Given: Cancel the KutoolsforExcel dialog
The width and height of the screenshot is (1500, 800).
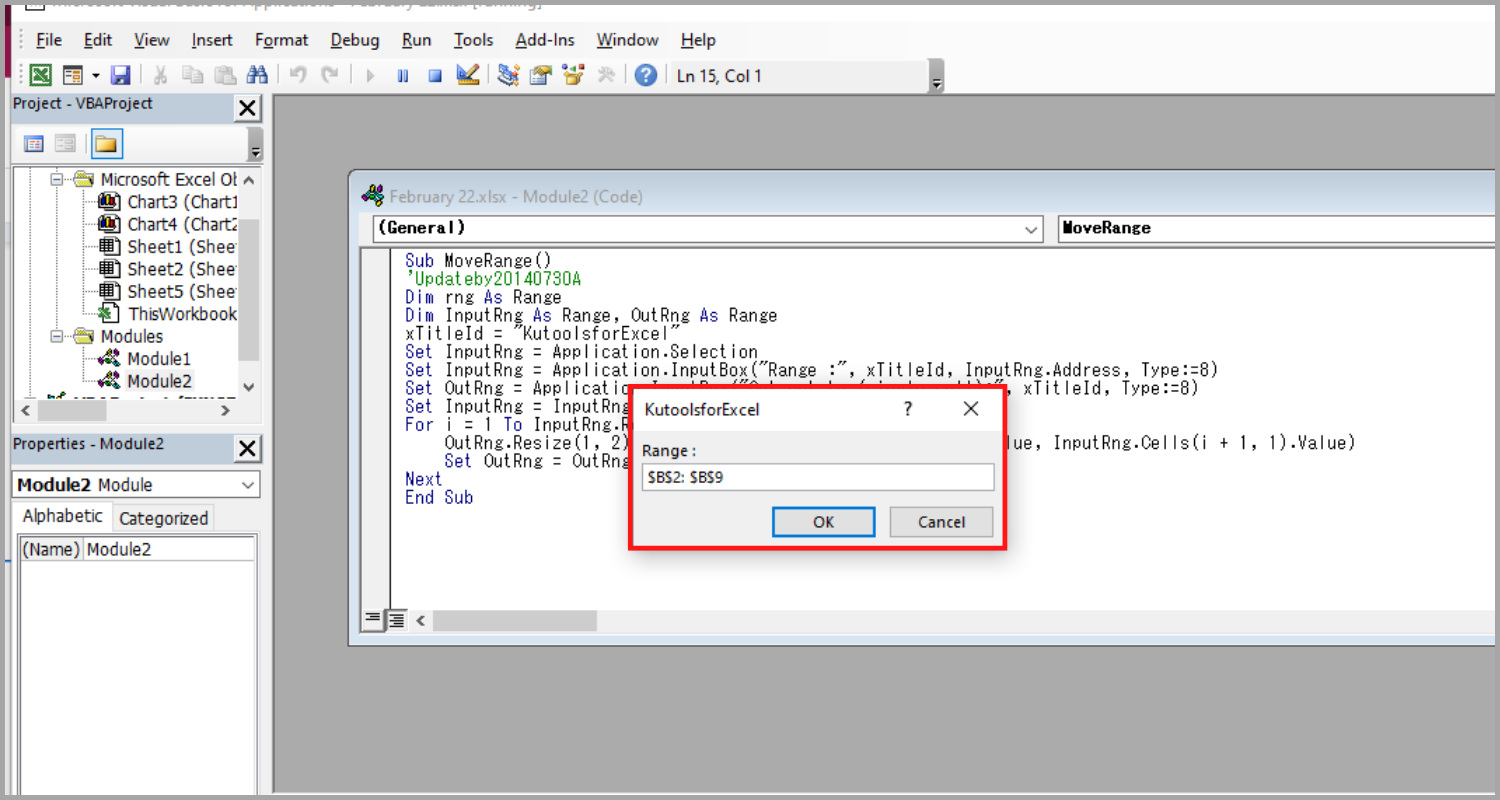Looking at the screenshot, I should (940, 521).
